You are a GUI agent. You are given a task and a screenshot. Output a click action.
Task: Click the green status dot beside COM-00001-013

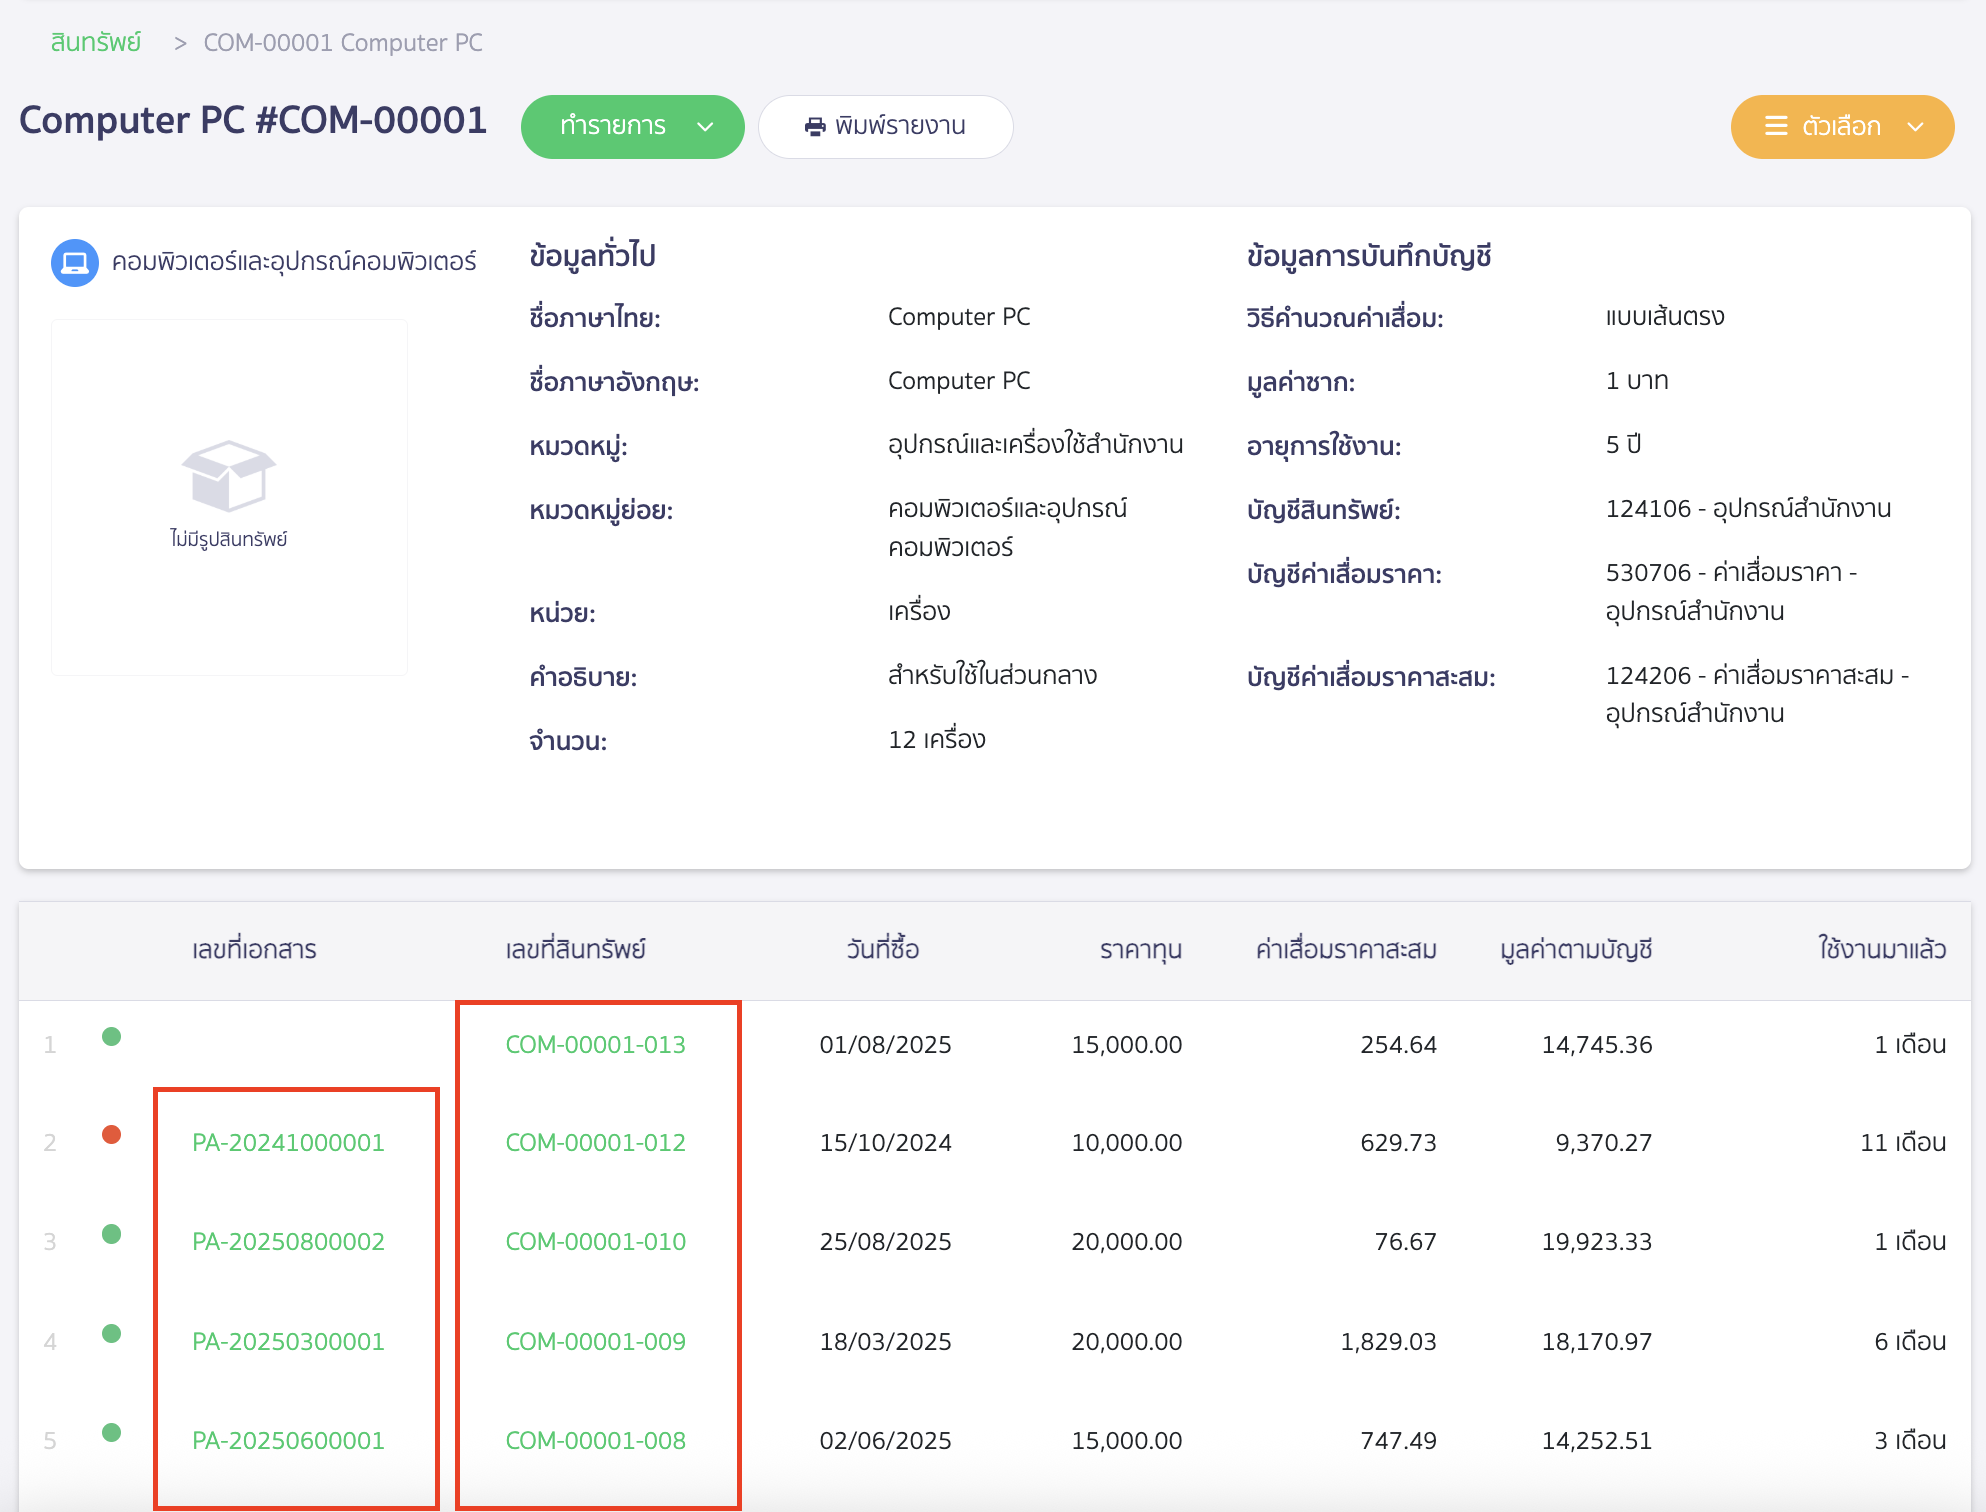111,1038
